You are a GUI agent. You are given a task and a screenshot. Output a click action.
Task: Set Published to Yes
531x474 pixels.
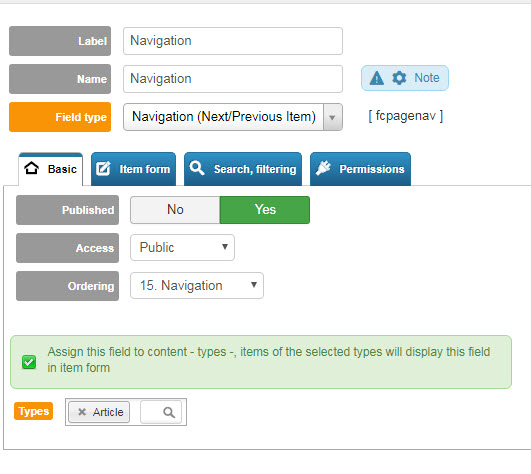pyautogui.click(x=265, y=210)
